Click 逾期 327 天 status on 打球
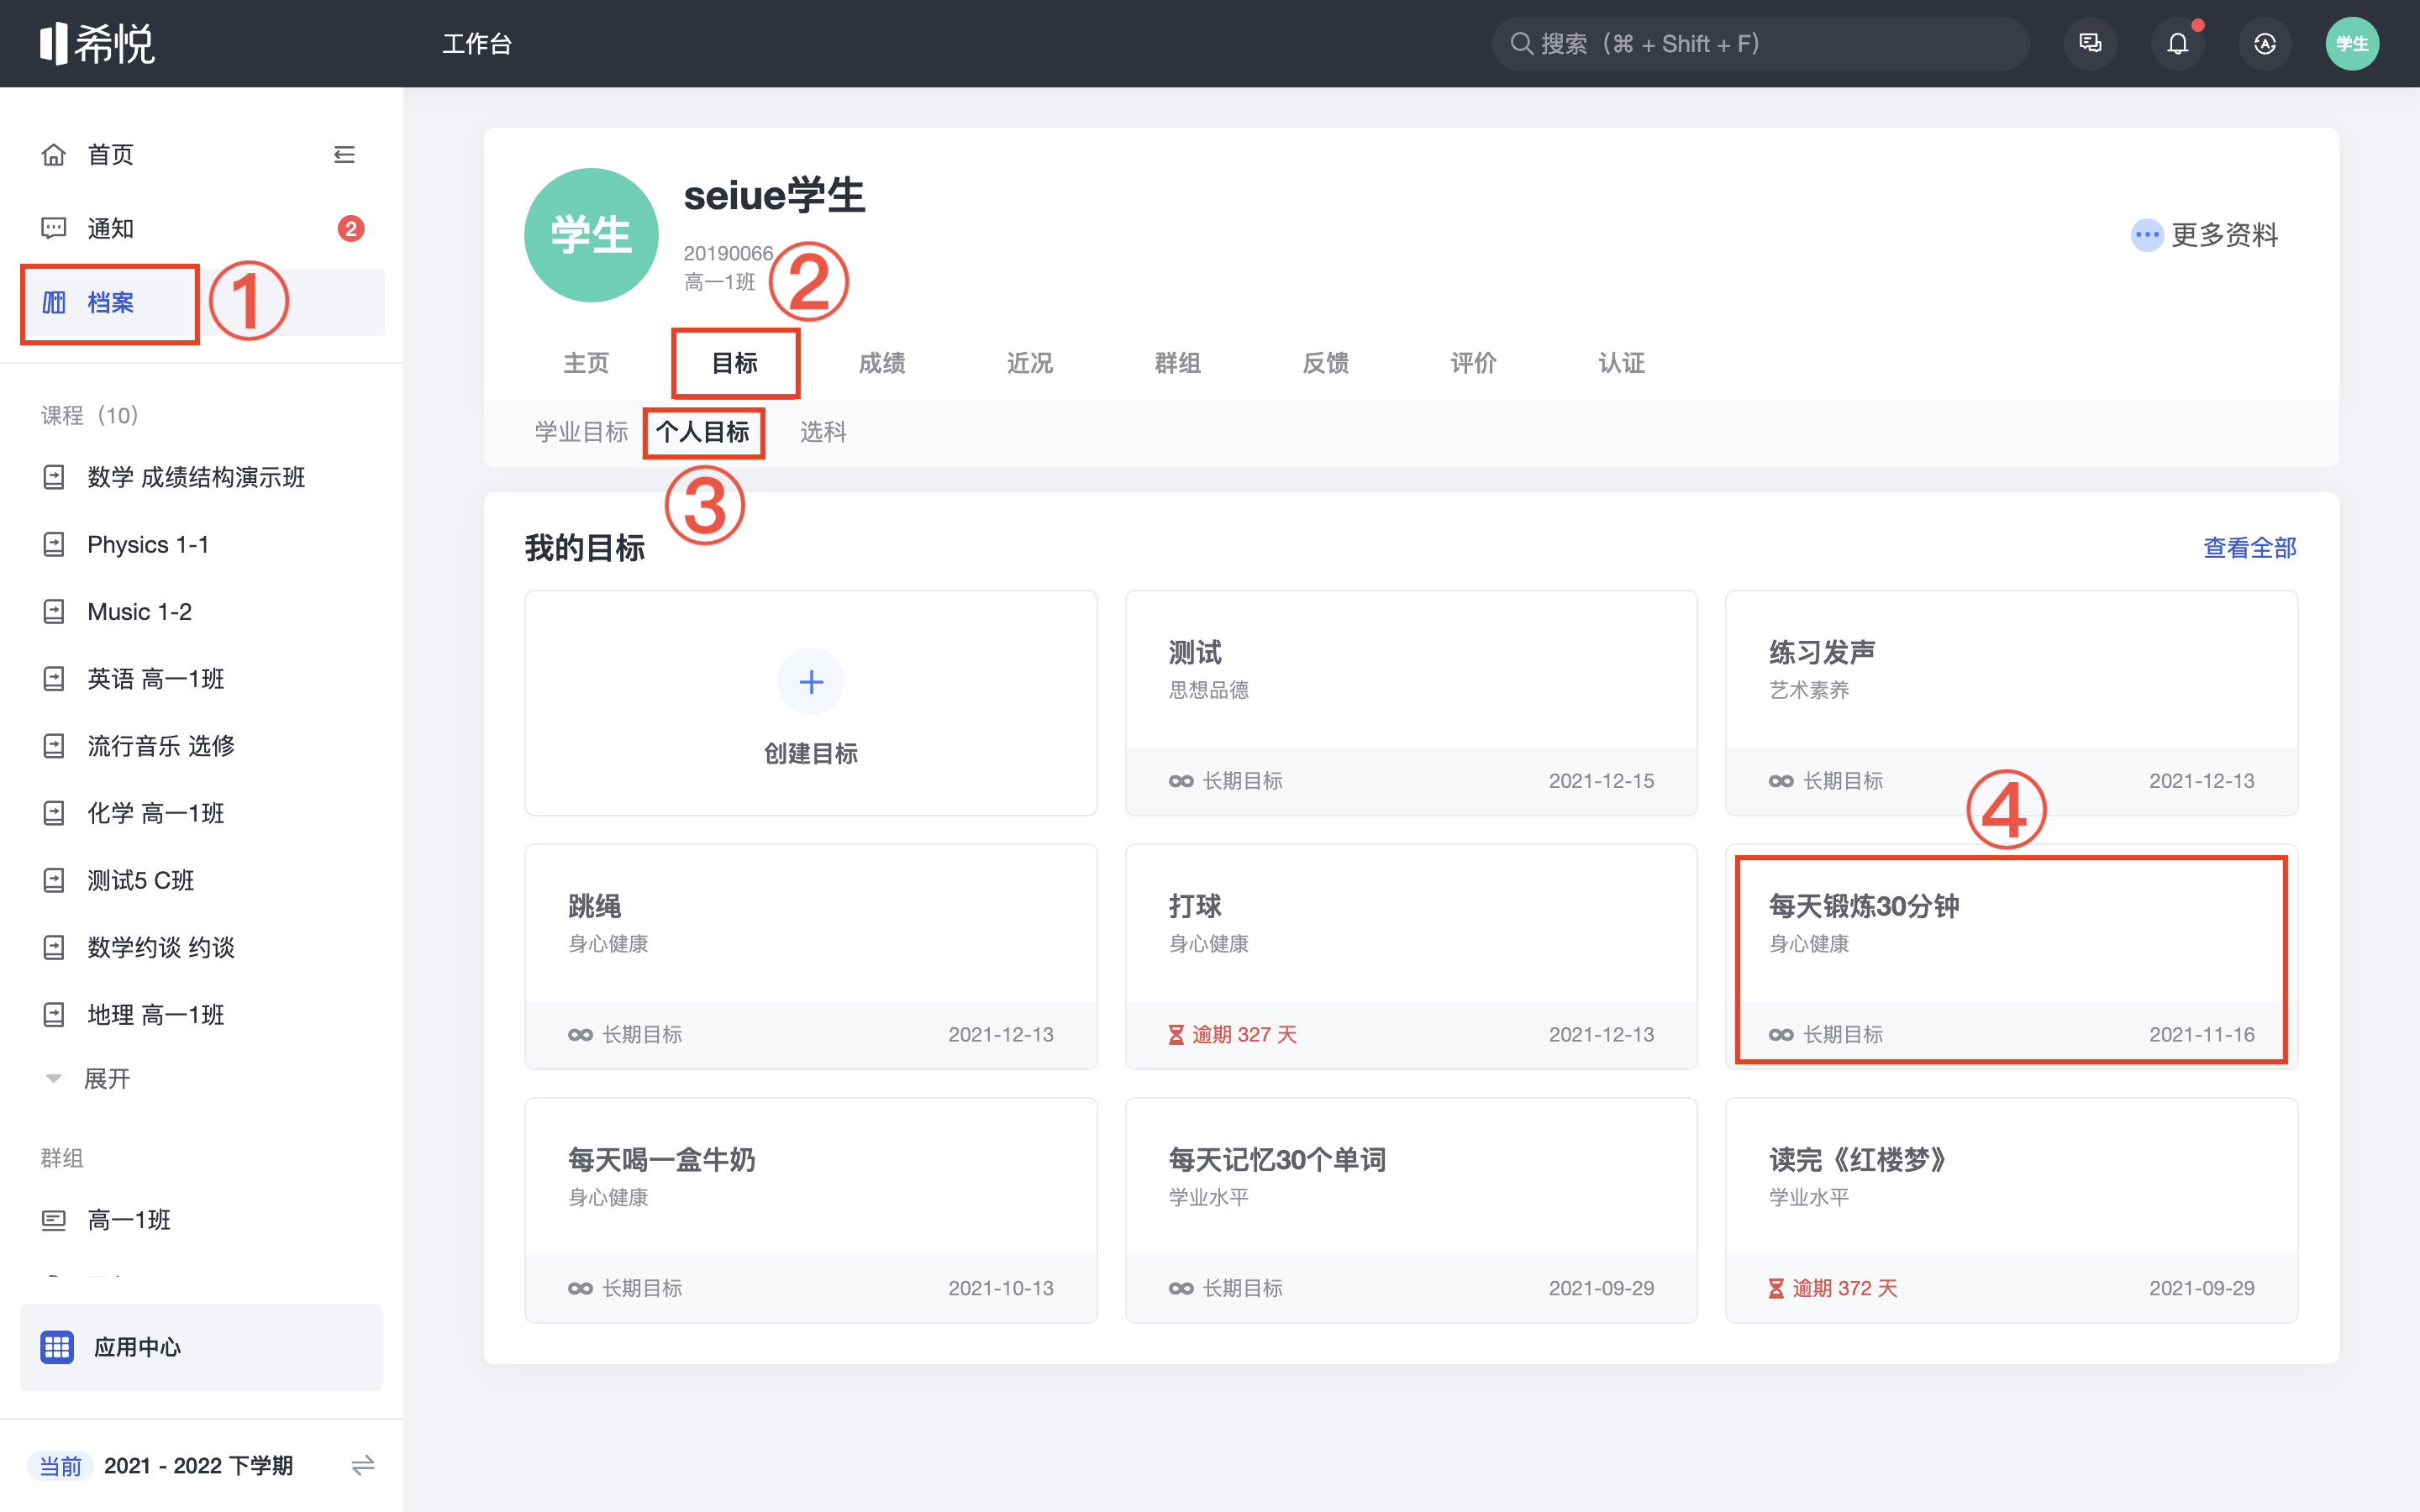 click(1233, 1034)
